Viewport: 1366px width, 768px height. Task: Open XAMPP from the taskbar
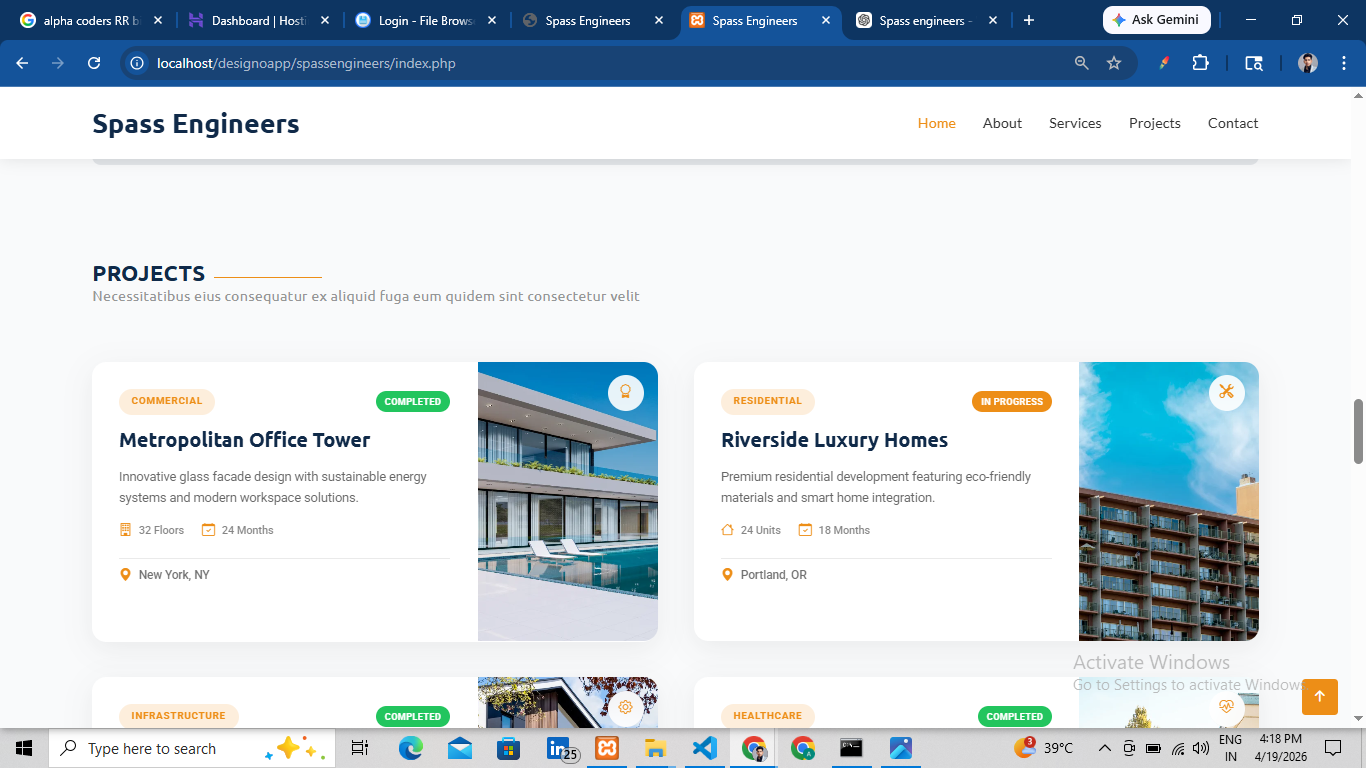pyautogui.click(x=606, y=748)
